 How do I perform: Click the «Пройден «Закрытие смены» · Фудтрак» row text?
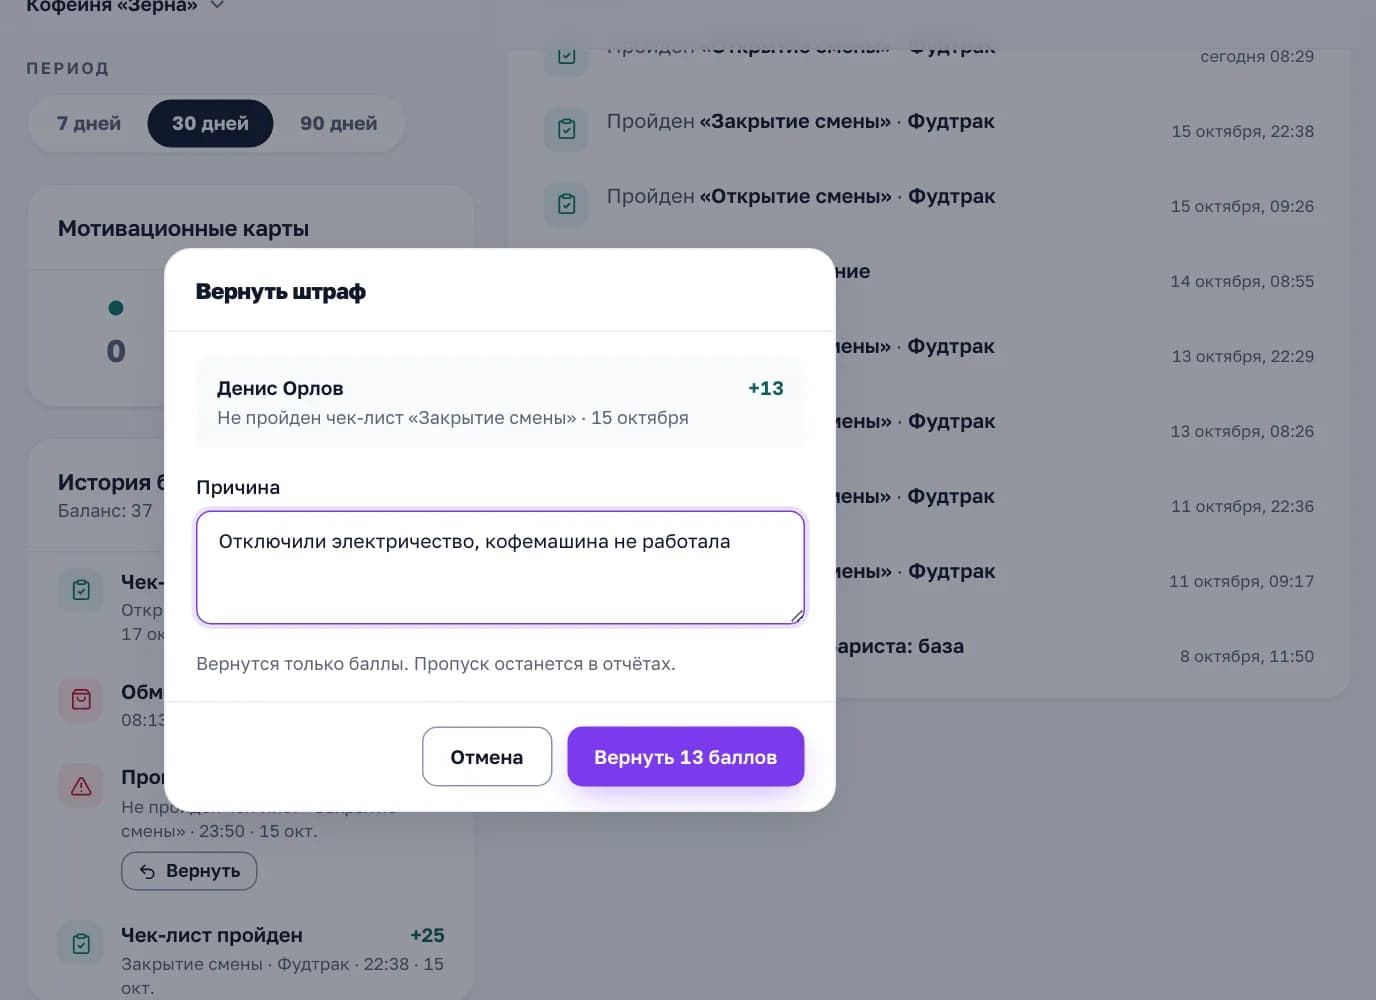coord(801,122)
